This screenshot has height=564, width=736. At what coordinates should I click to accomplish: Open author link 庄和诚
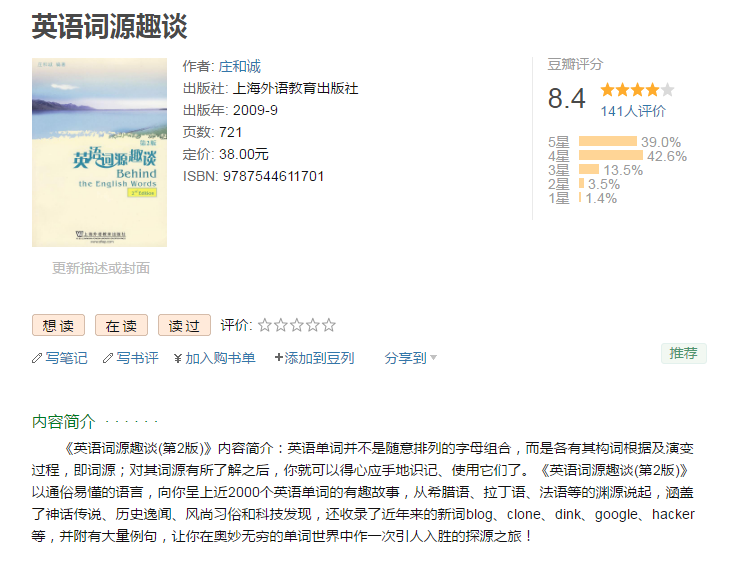(239, 67)
